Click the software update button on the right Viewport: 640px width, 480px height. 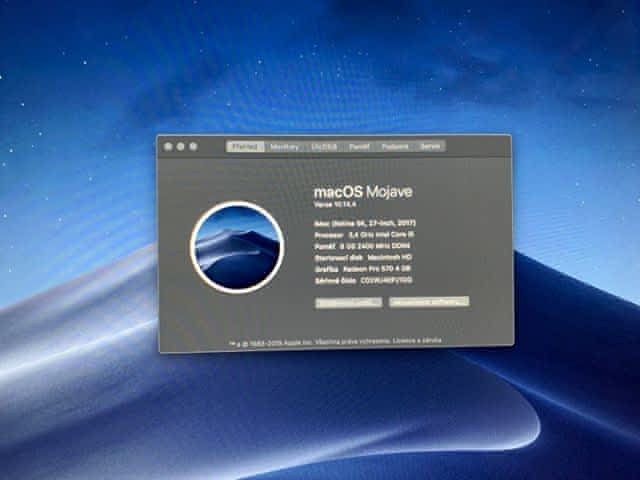tap(429, 302)
